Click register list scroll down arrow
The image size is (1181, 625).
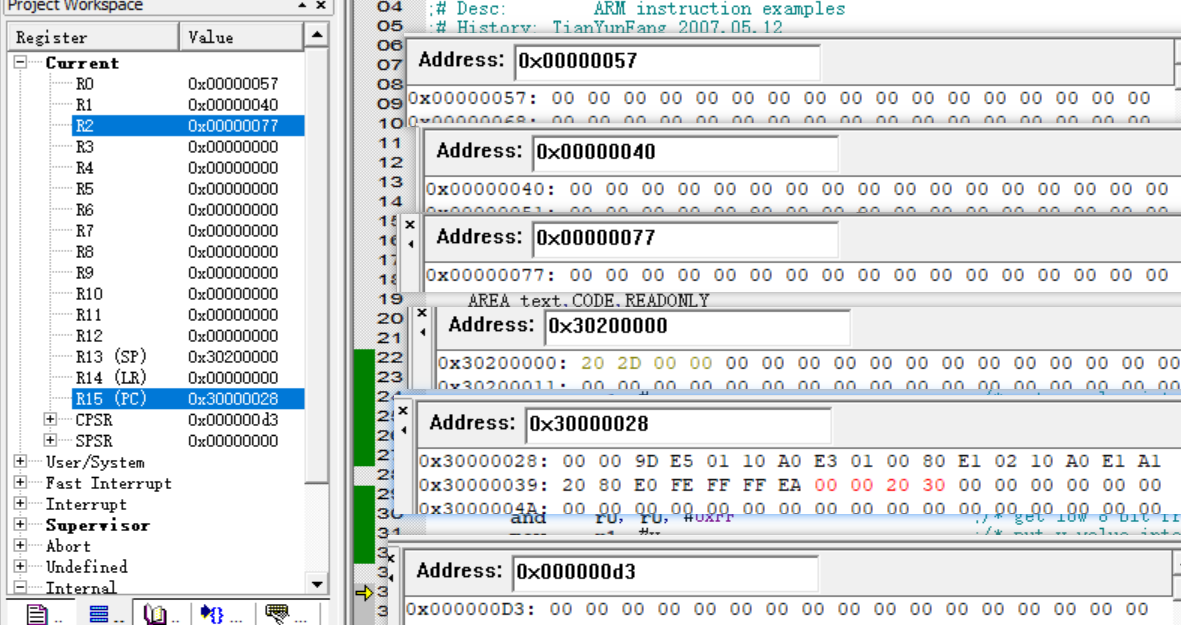[317, 584]
